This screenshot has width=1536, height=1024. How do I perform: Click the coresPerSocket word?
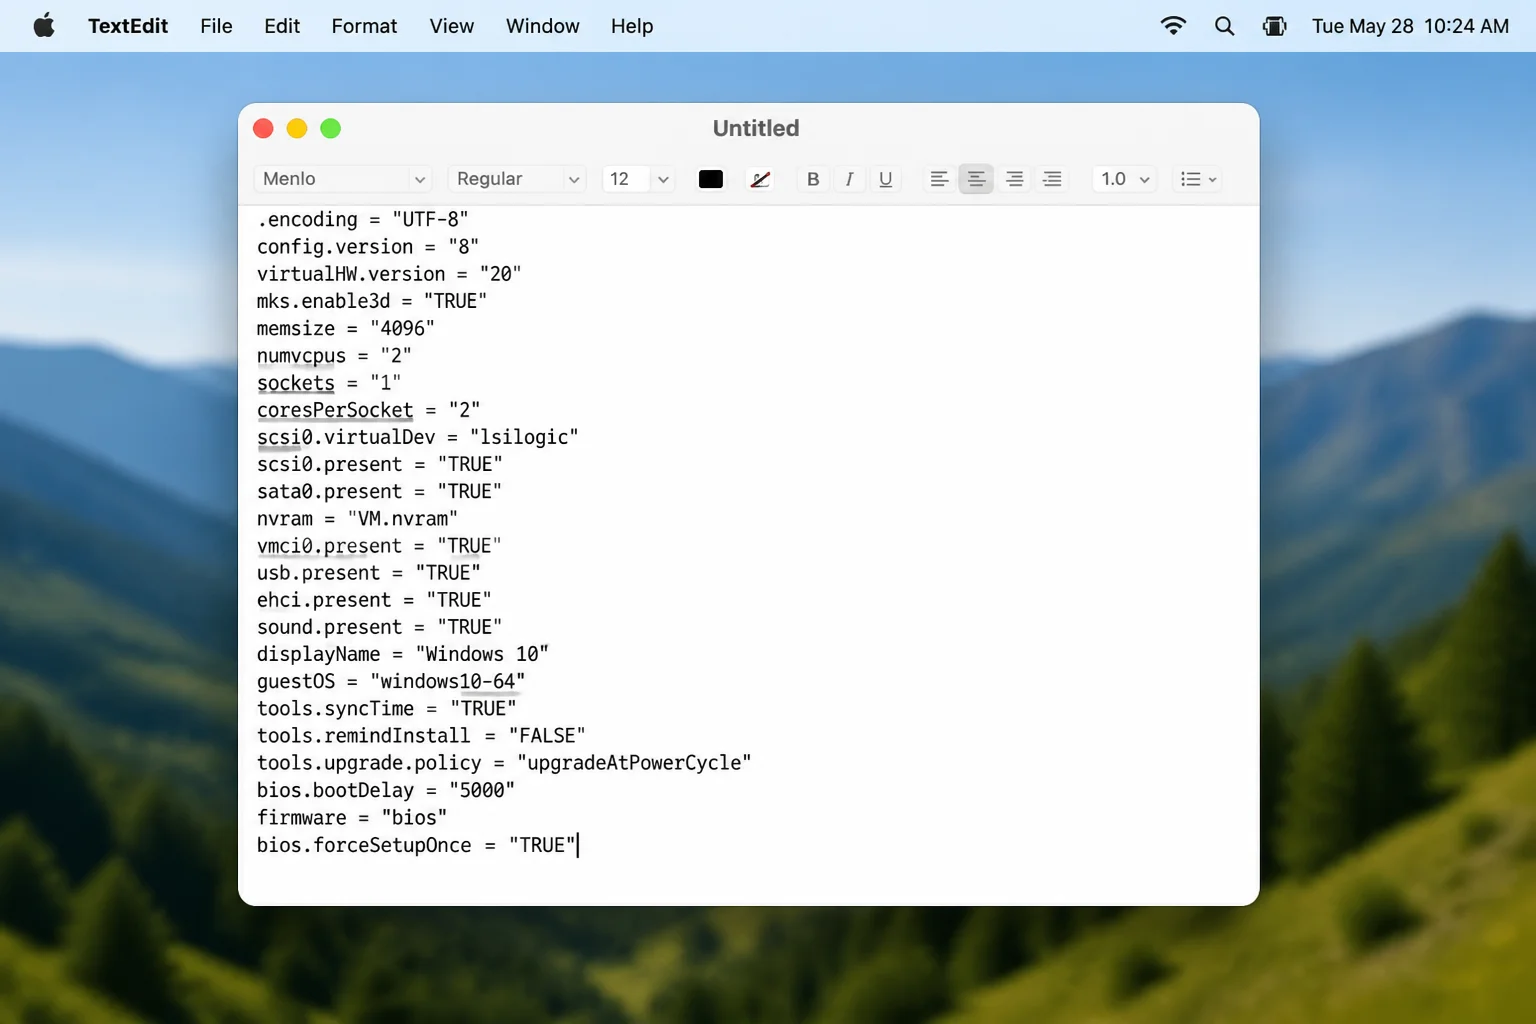click(335, 409)
